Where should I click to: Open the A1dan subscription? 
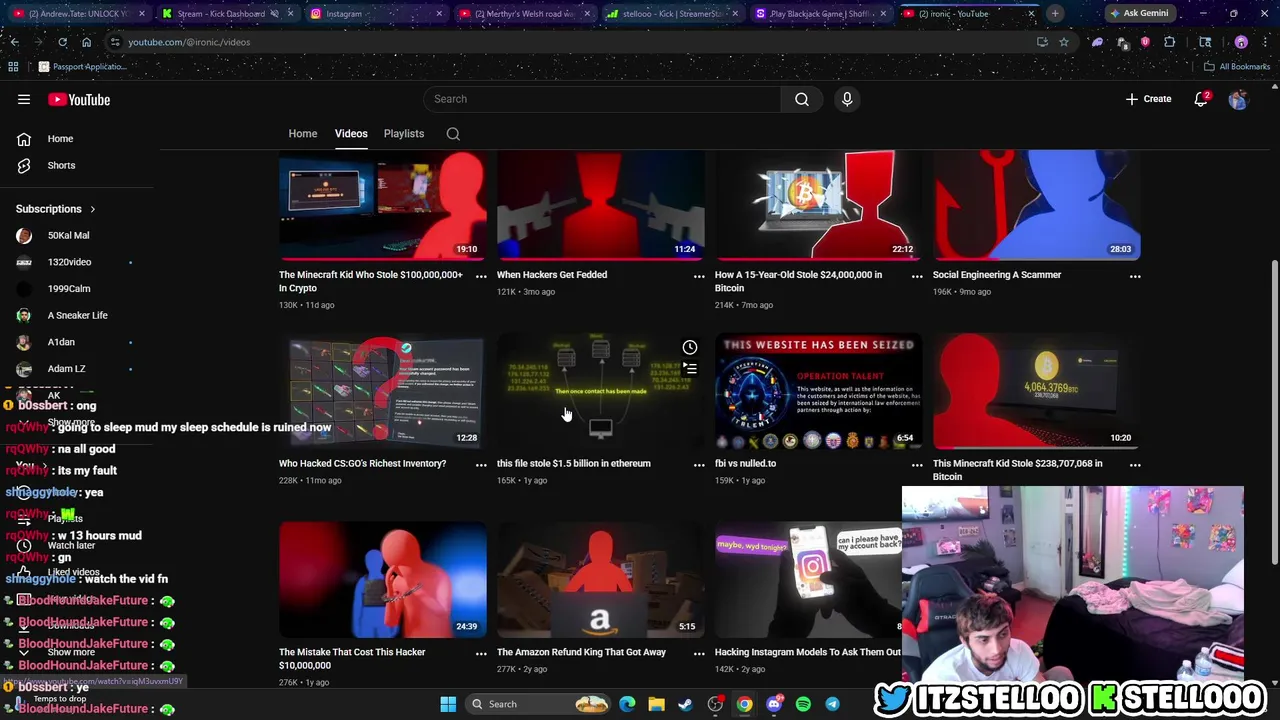[61, 342]
